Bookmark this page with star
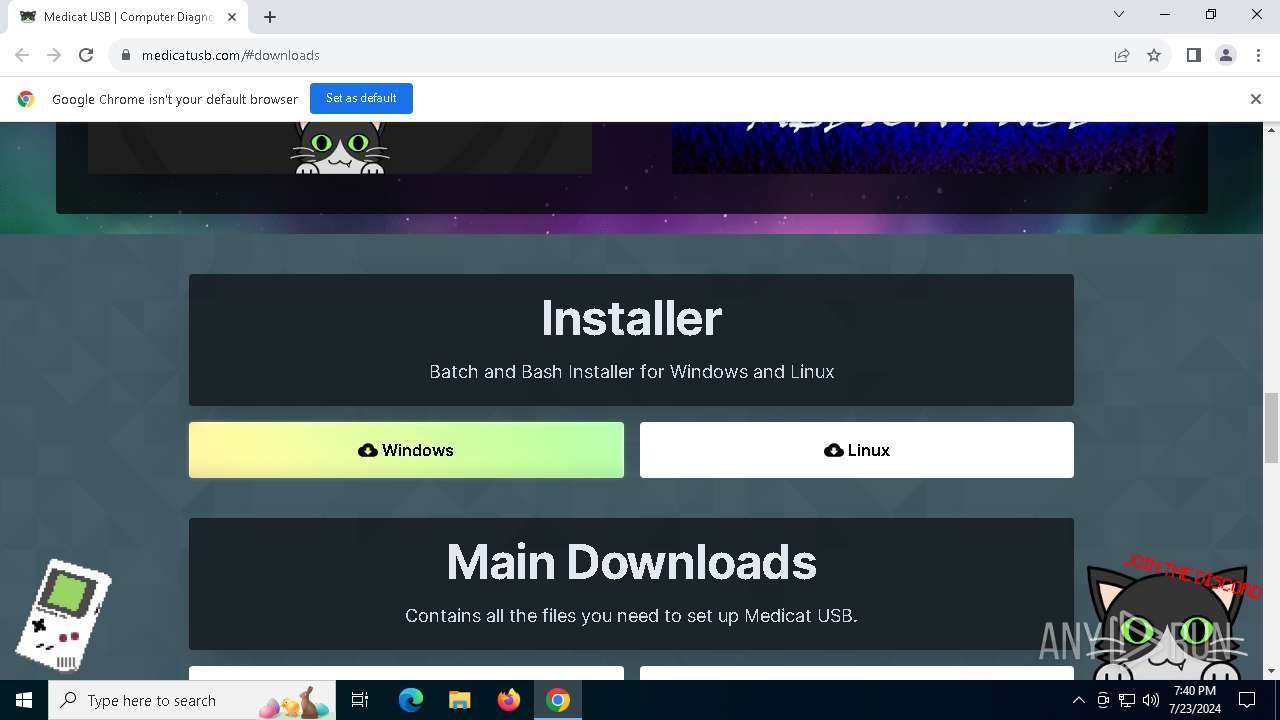Viewport: 1280px width, 720px height. point(1154,55)
